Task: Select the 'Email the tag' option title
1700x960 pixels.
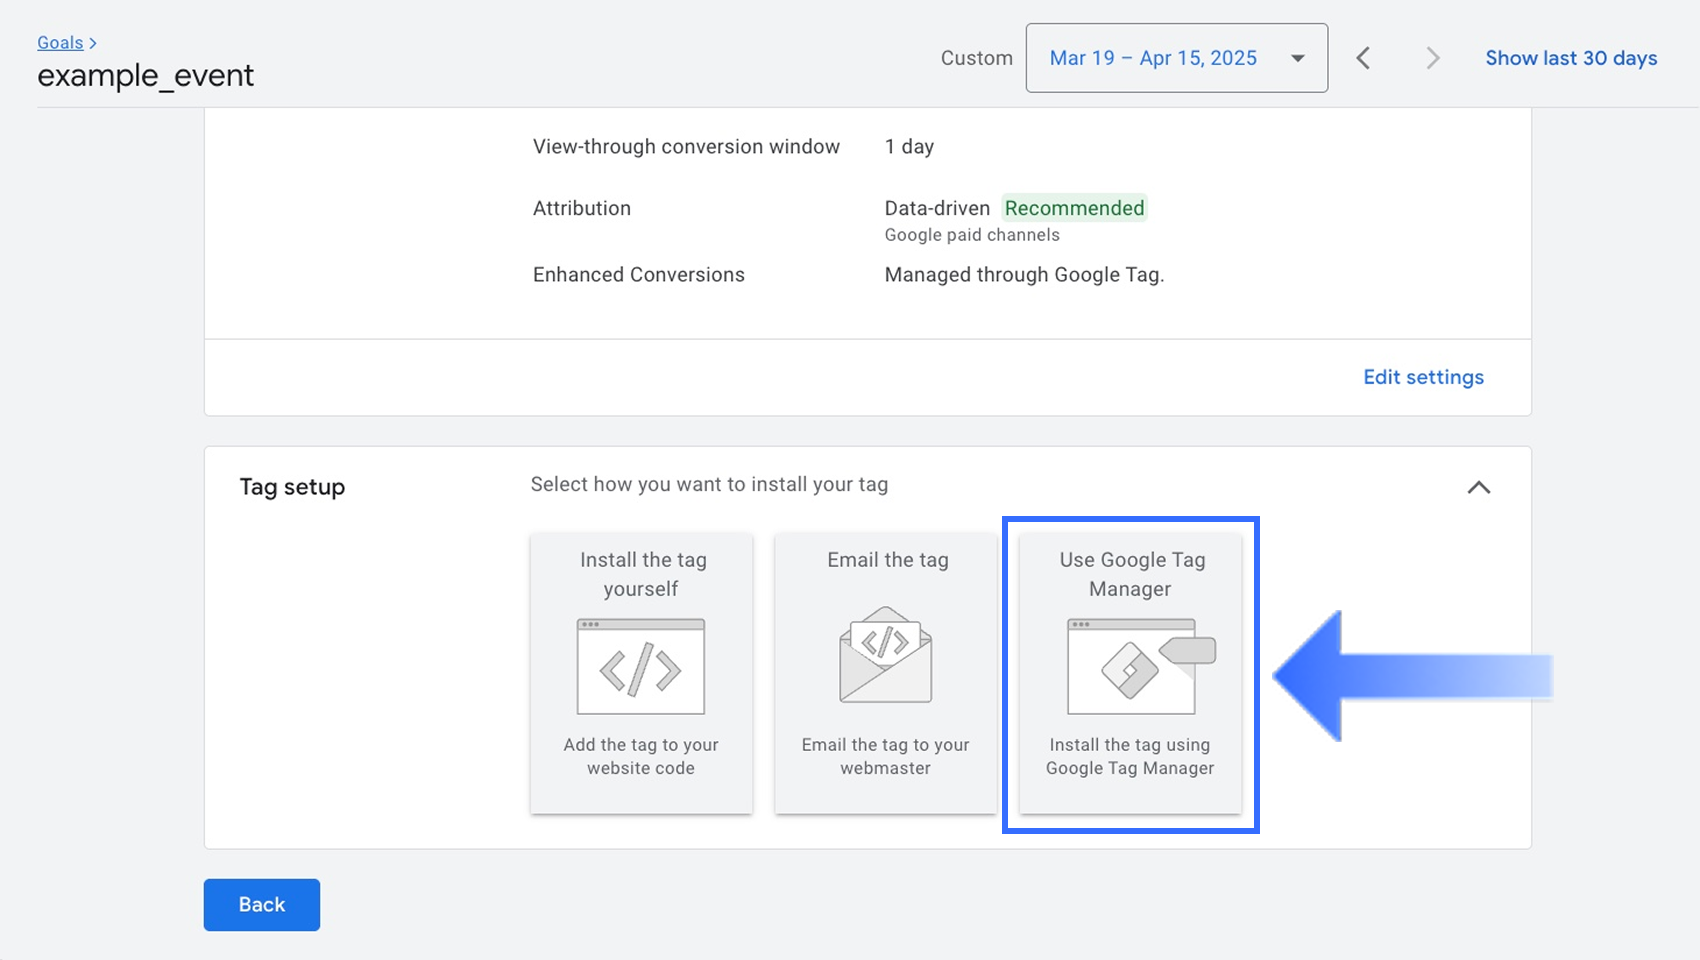Action: point(887,560)
